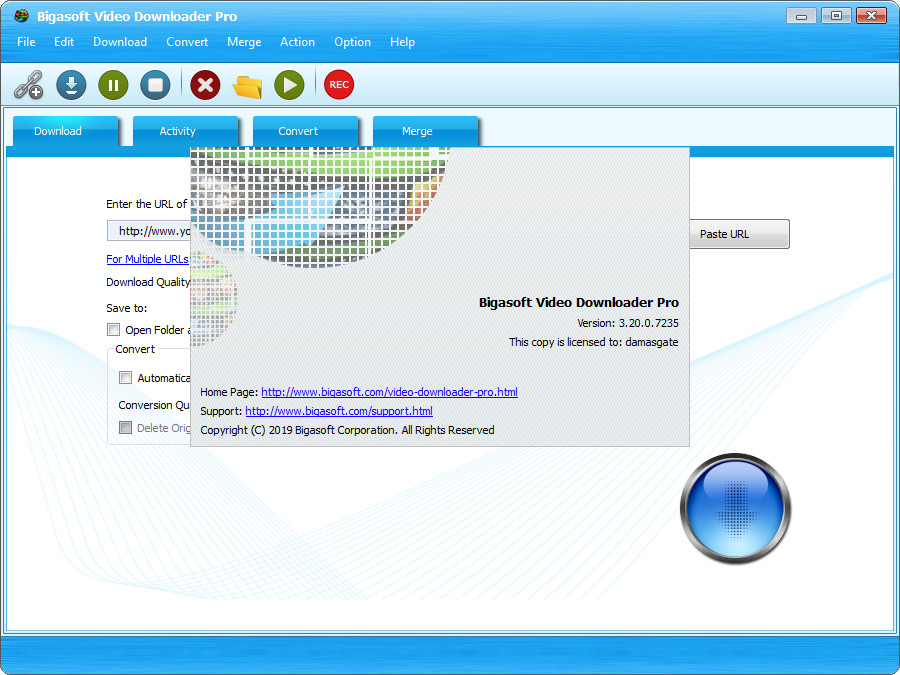Click the Paste URL button
This screenshot has height=675, width=900.
[x=739, y=234]
